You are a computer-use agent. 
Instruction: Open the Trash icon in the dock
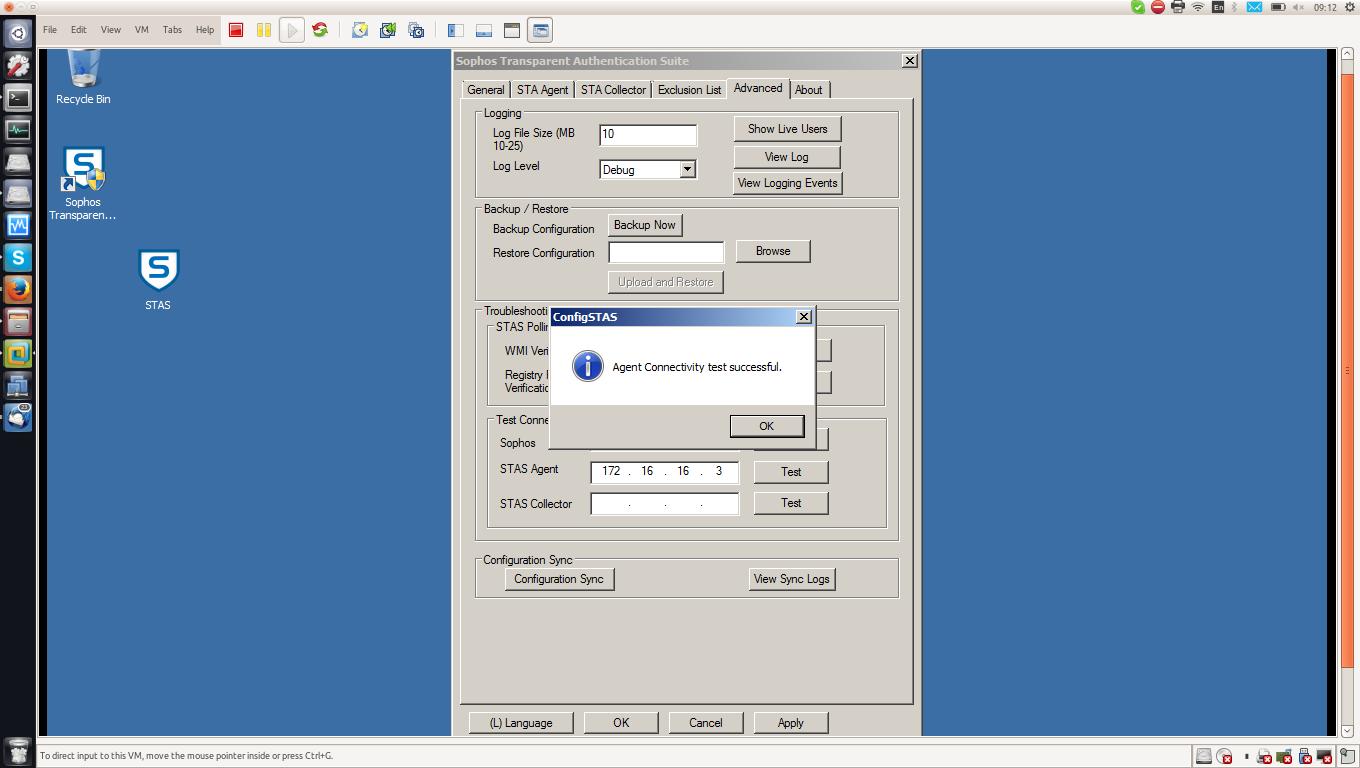[18, 751]
